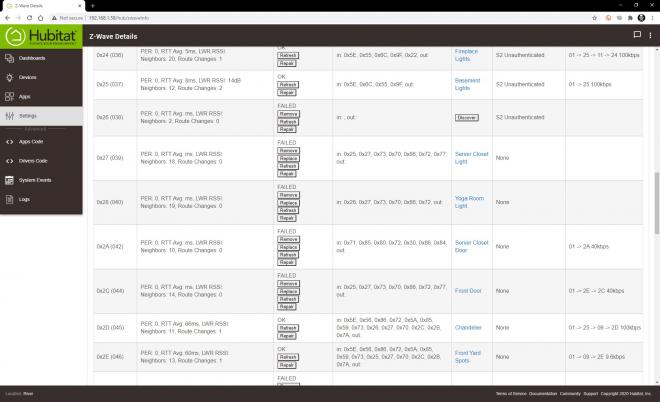This screenshot has height=402, width=660.
Task: Click Repair for node 0x2C (044)
Action: coord(287,307)
